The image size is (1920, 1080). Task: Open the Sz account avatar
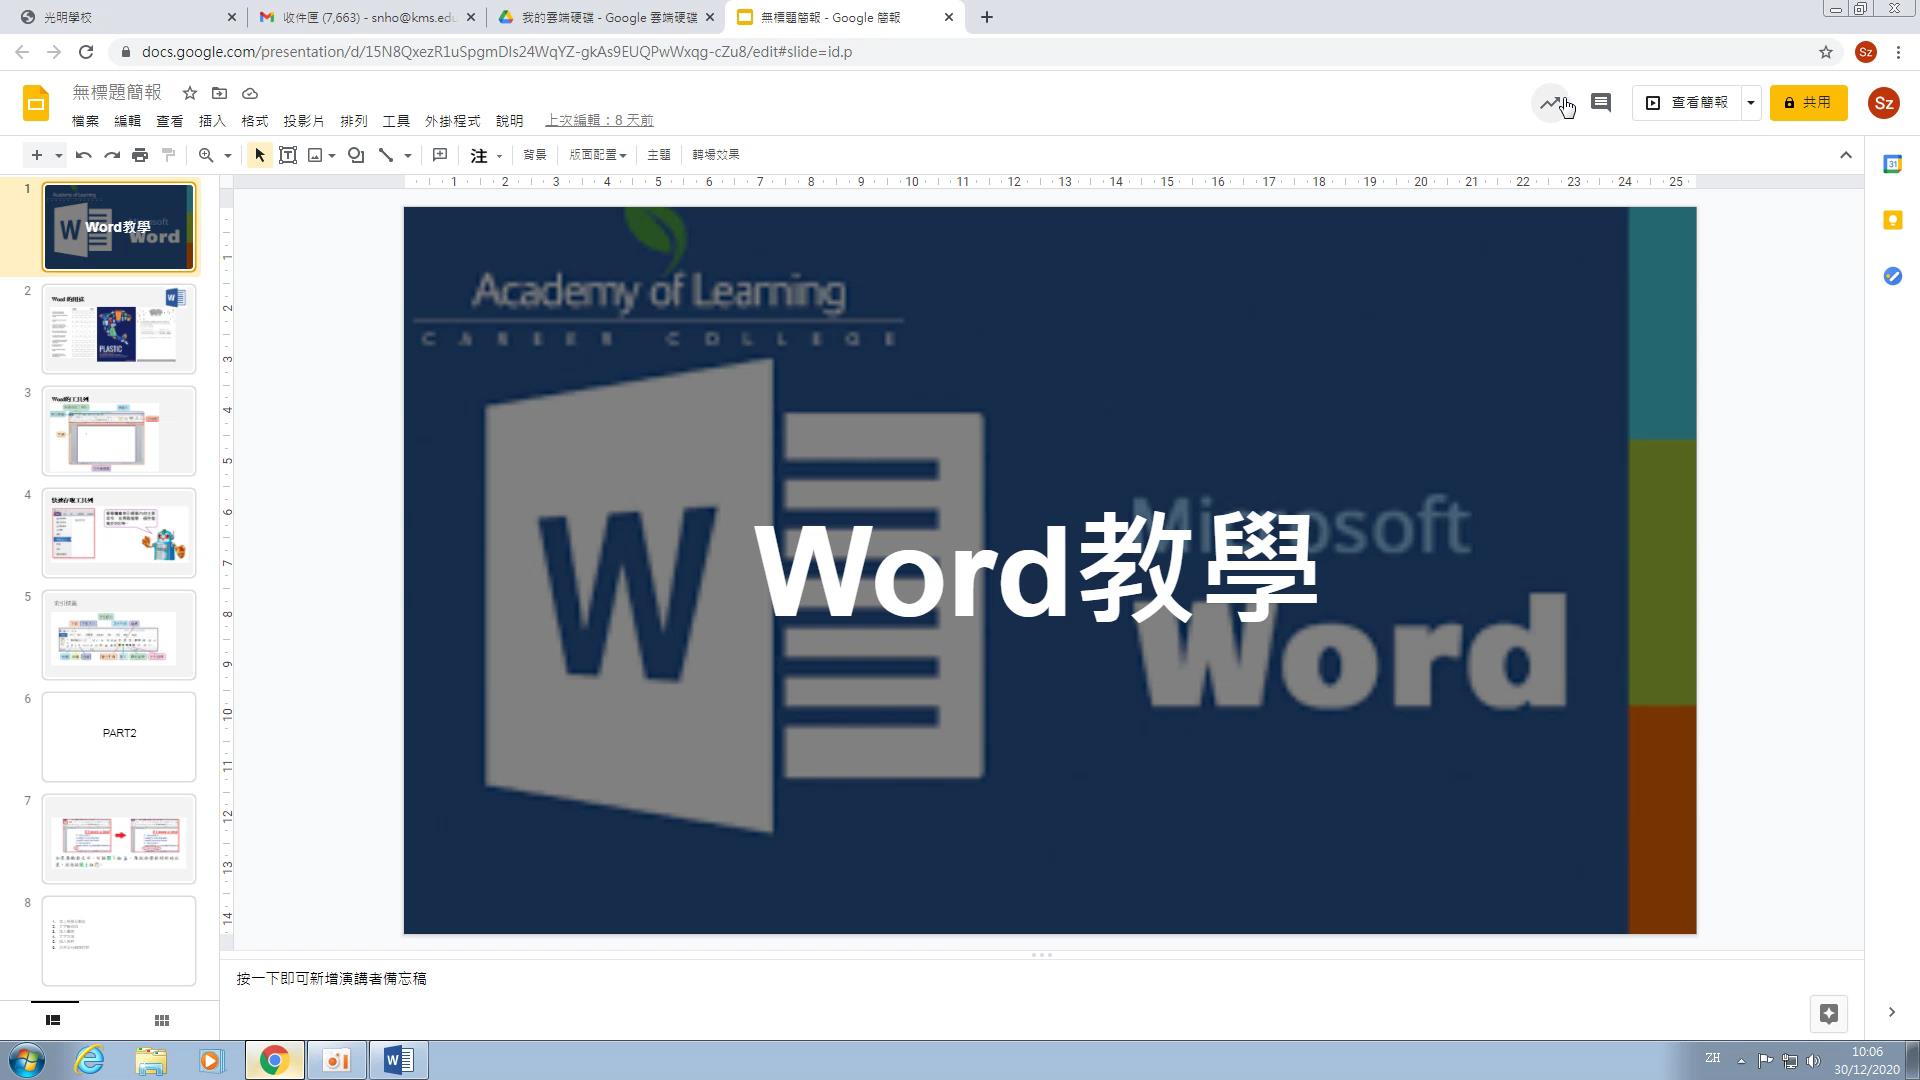(1884, 103)
